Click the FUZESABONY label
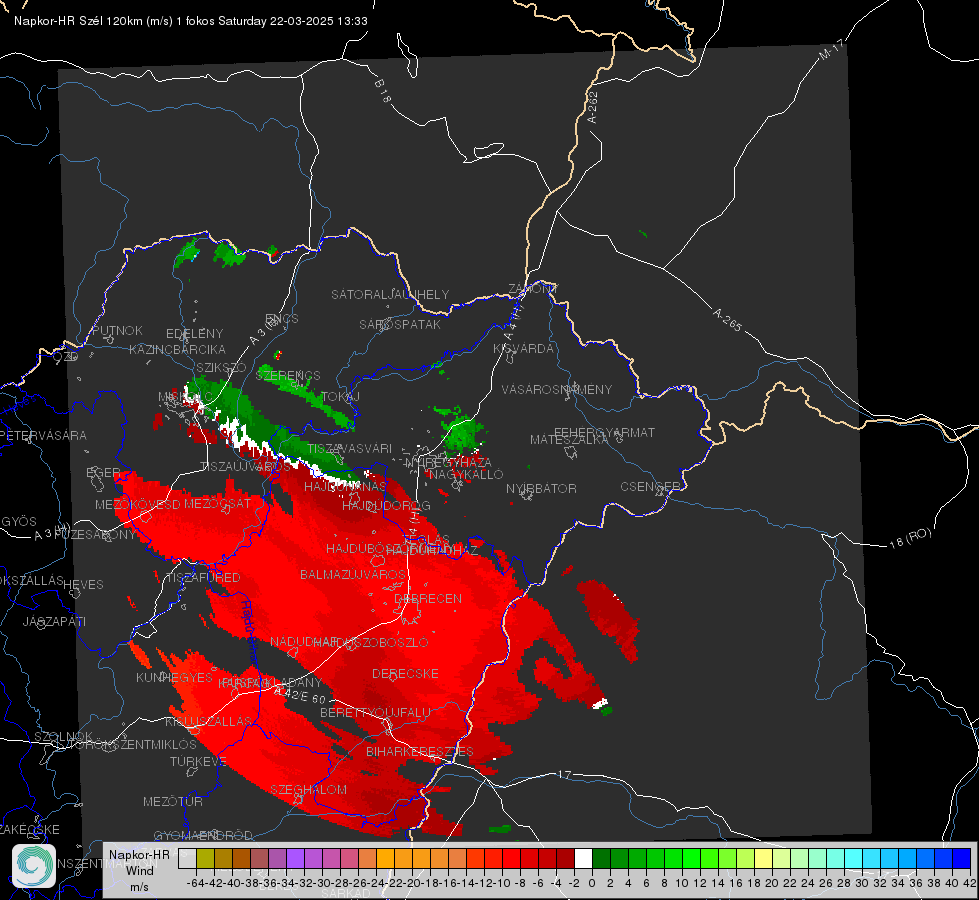The width and height of the screenshot is (979, 900). tap(95, 535)
